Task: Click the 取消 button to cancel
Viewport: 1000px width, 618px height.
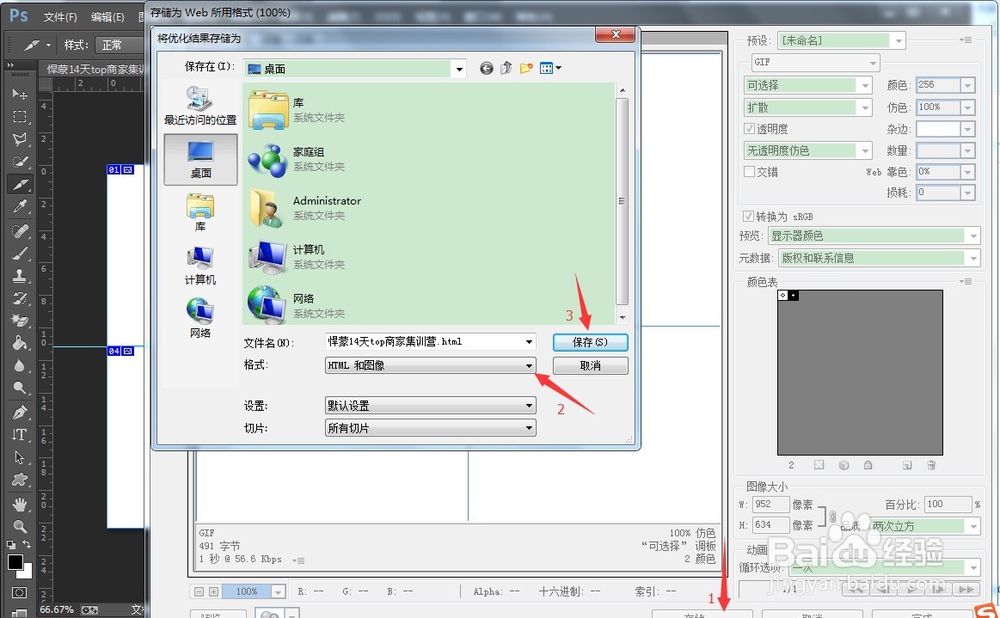Action: 591,365
